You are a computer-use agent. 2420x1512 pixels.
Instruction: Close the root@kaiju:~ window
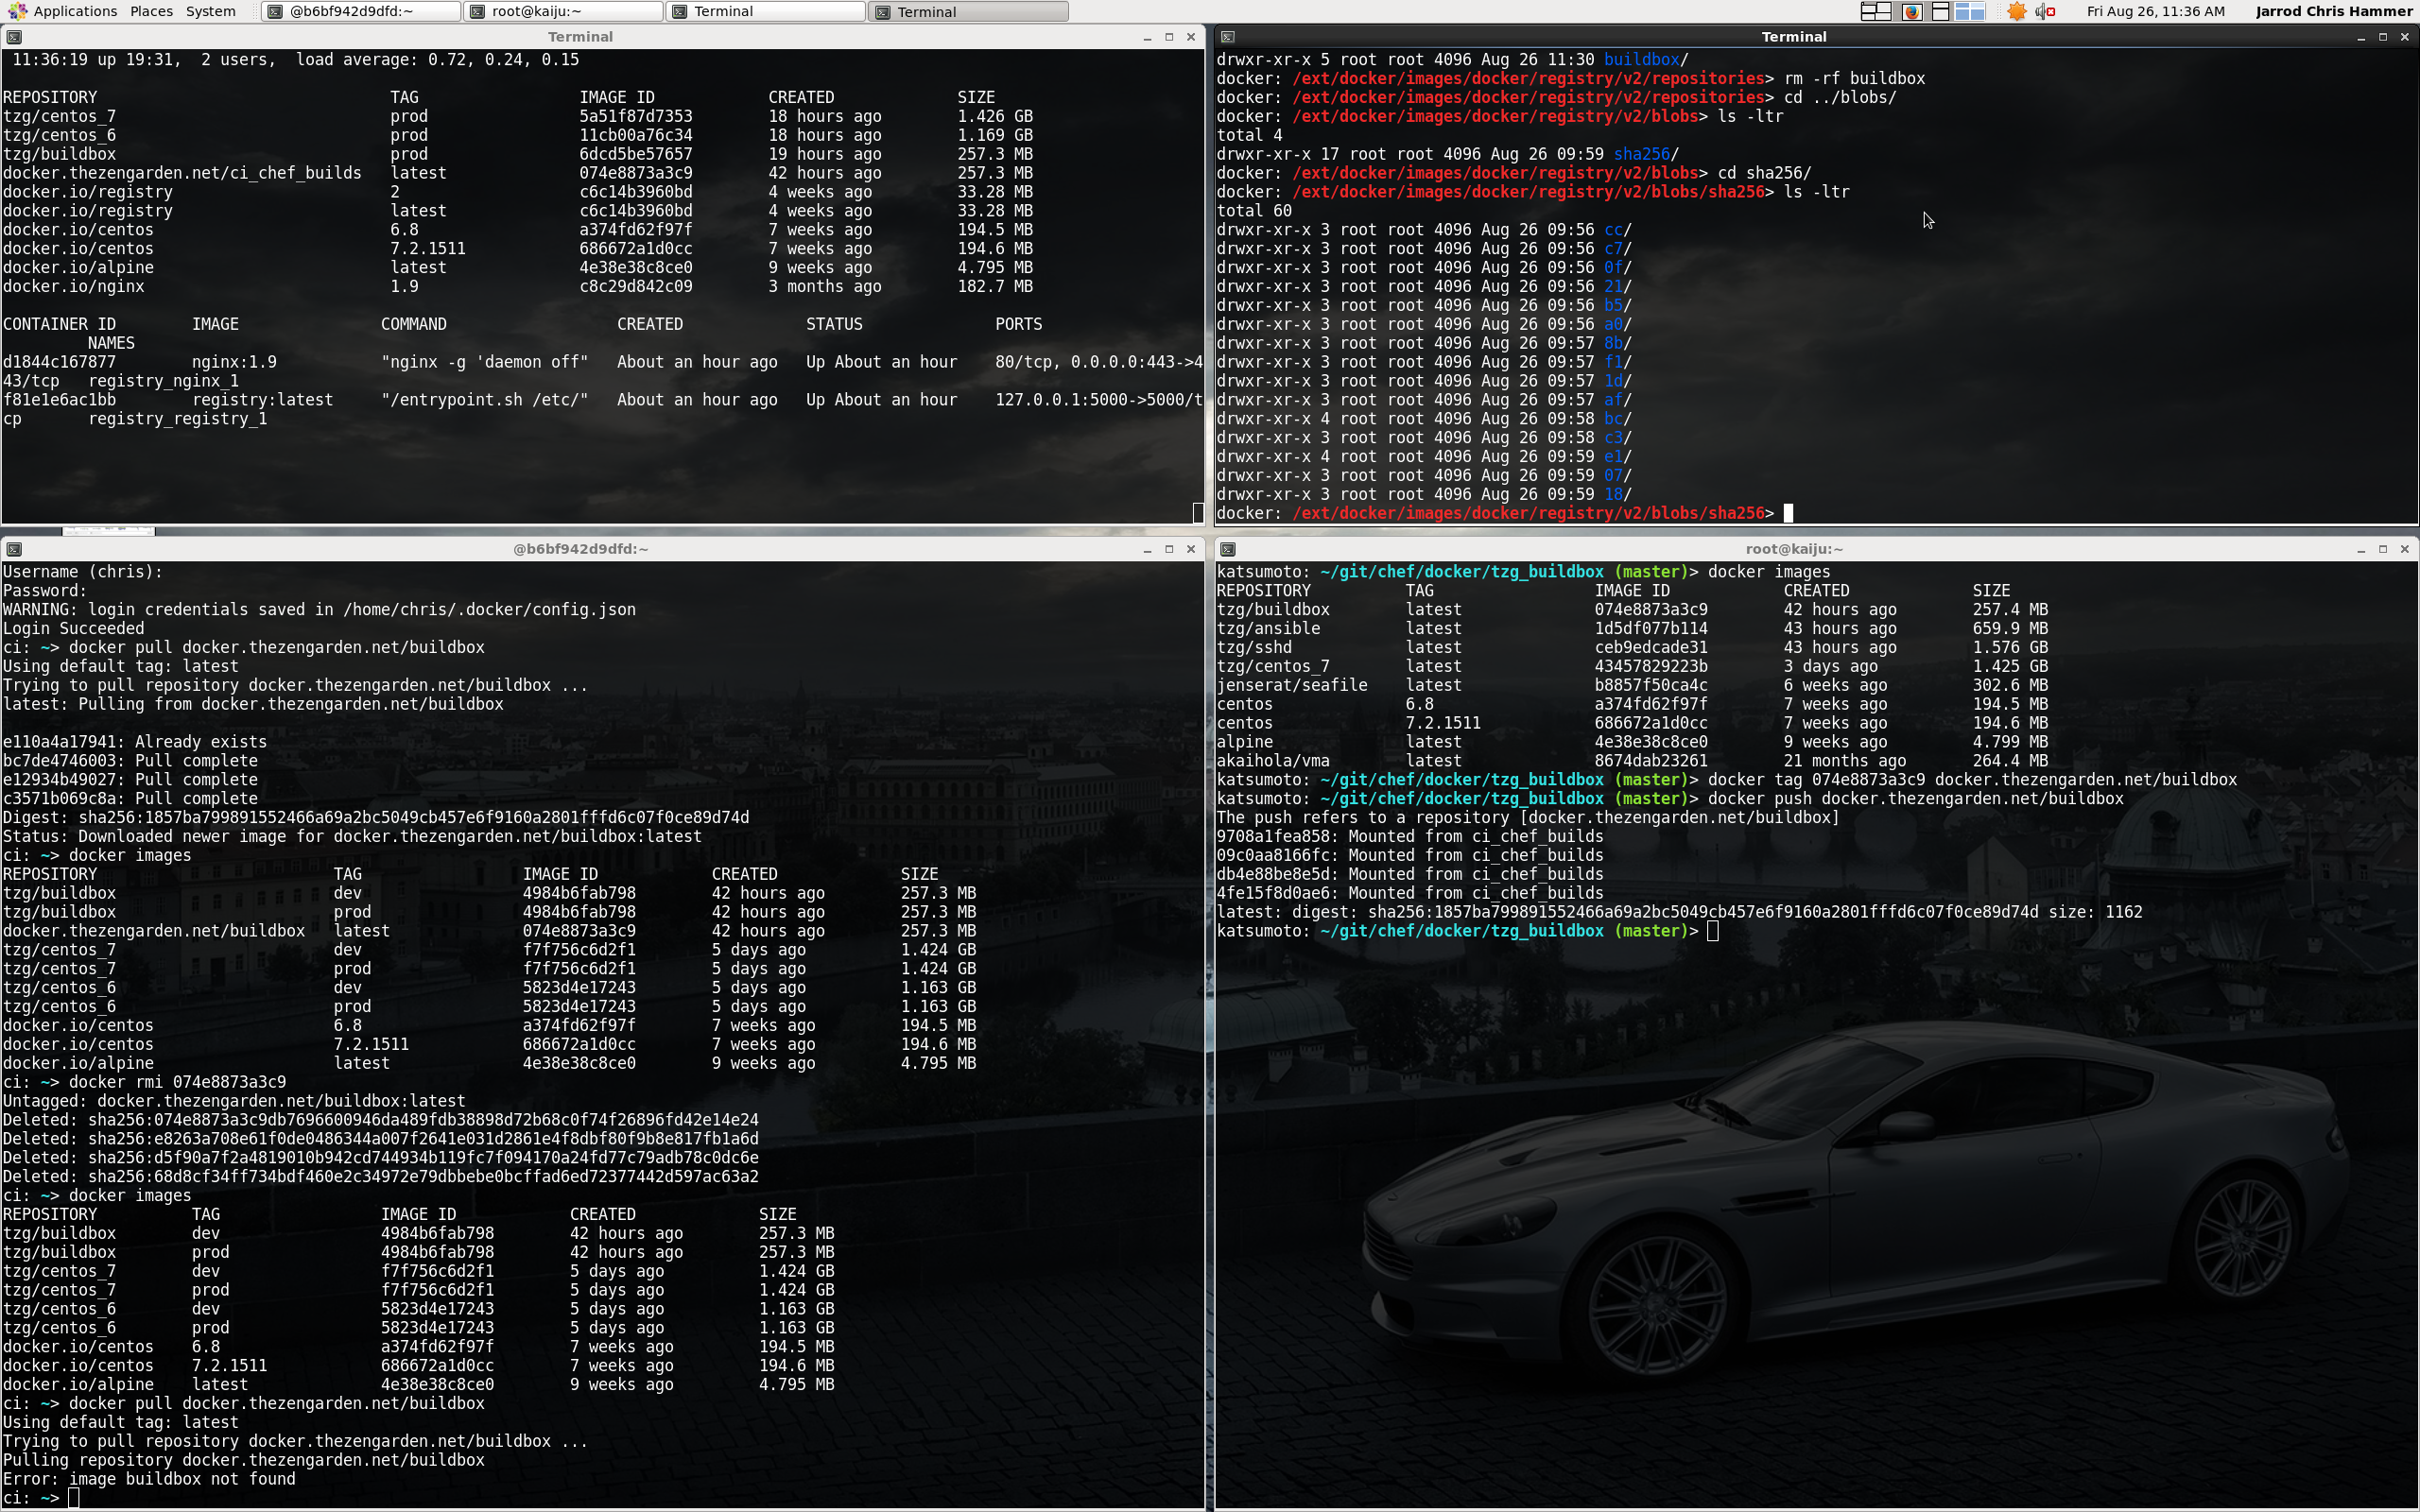tap(2405, 549)
